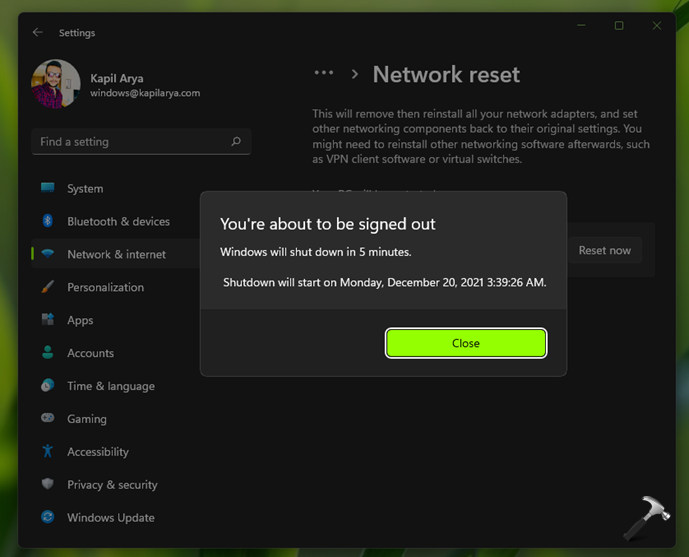The image size is (689, 557).
Task: Click Kapil Arya profile picture
Action: tap(56, 84)
